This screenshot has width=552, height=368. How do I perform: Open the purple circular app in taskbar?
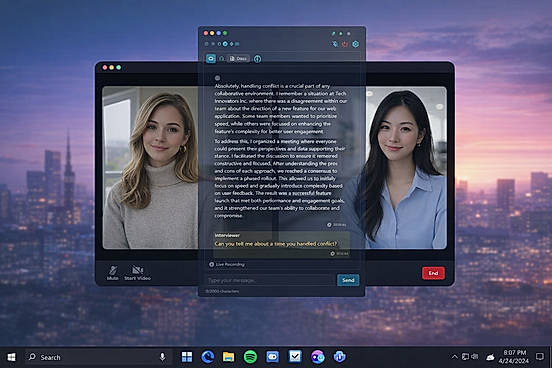(318, 357)
